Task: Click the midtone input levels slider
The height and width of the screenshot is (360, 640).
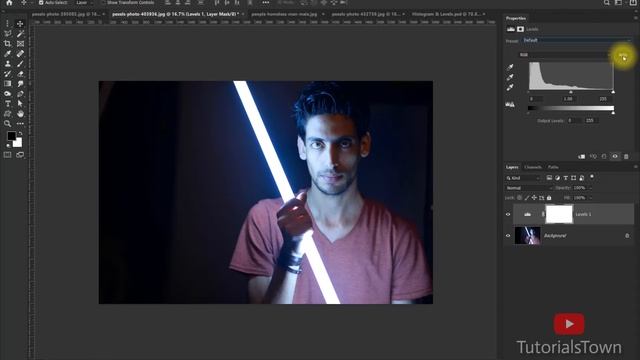Action: [x=571, y=92]
